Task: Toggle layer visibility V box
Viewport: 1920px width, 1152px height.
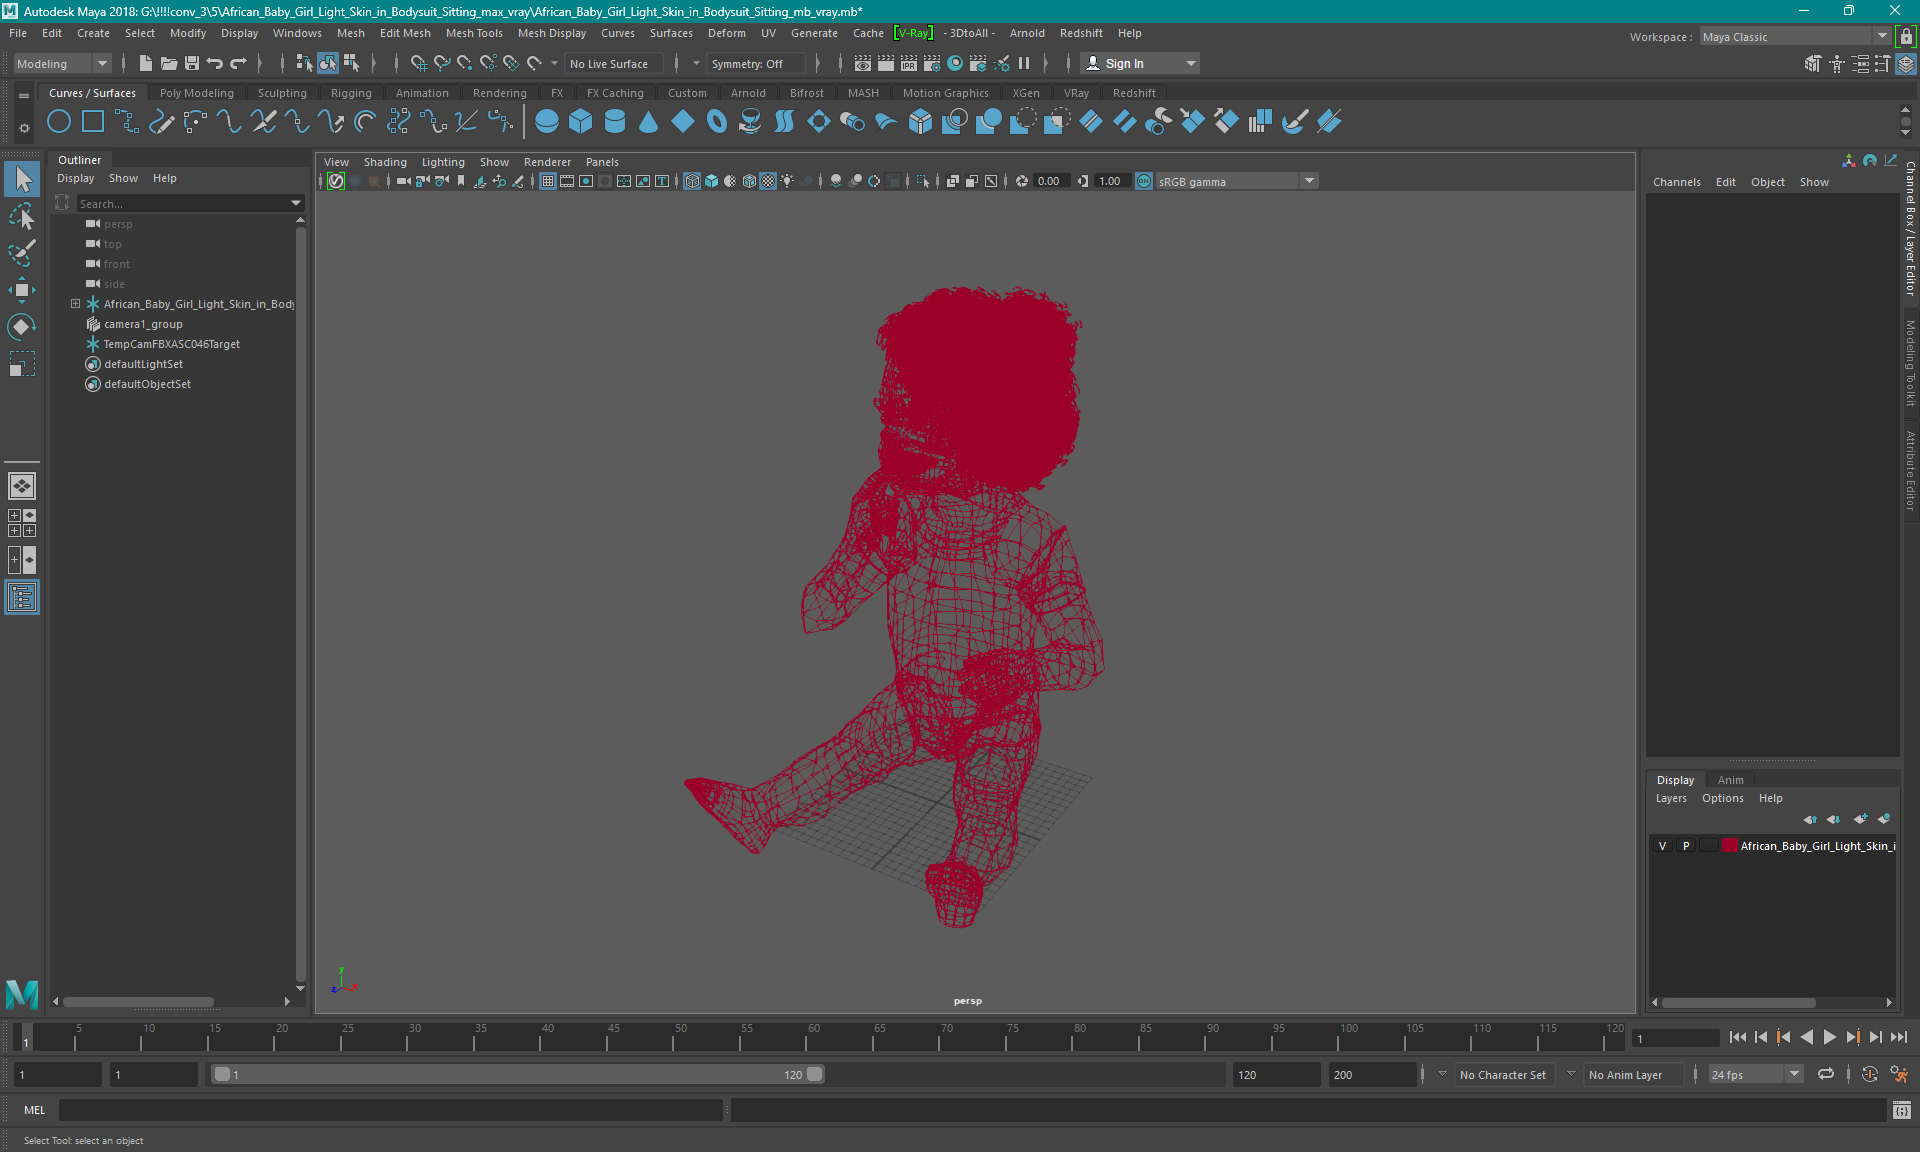Action: click(1663, 846)
